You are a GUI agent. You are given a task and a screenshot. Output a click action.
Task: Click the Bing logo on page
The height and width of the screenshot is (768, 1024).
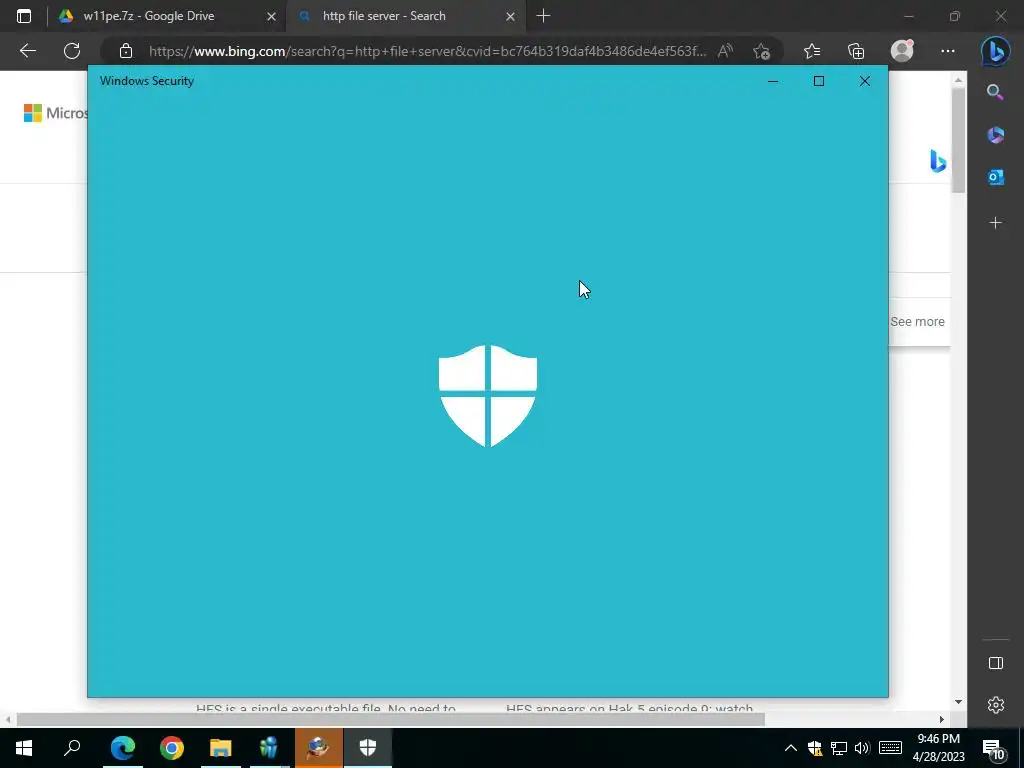[x=938, y=161]
